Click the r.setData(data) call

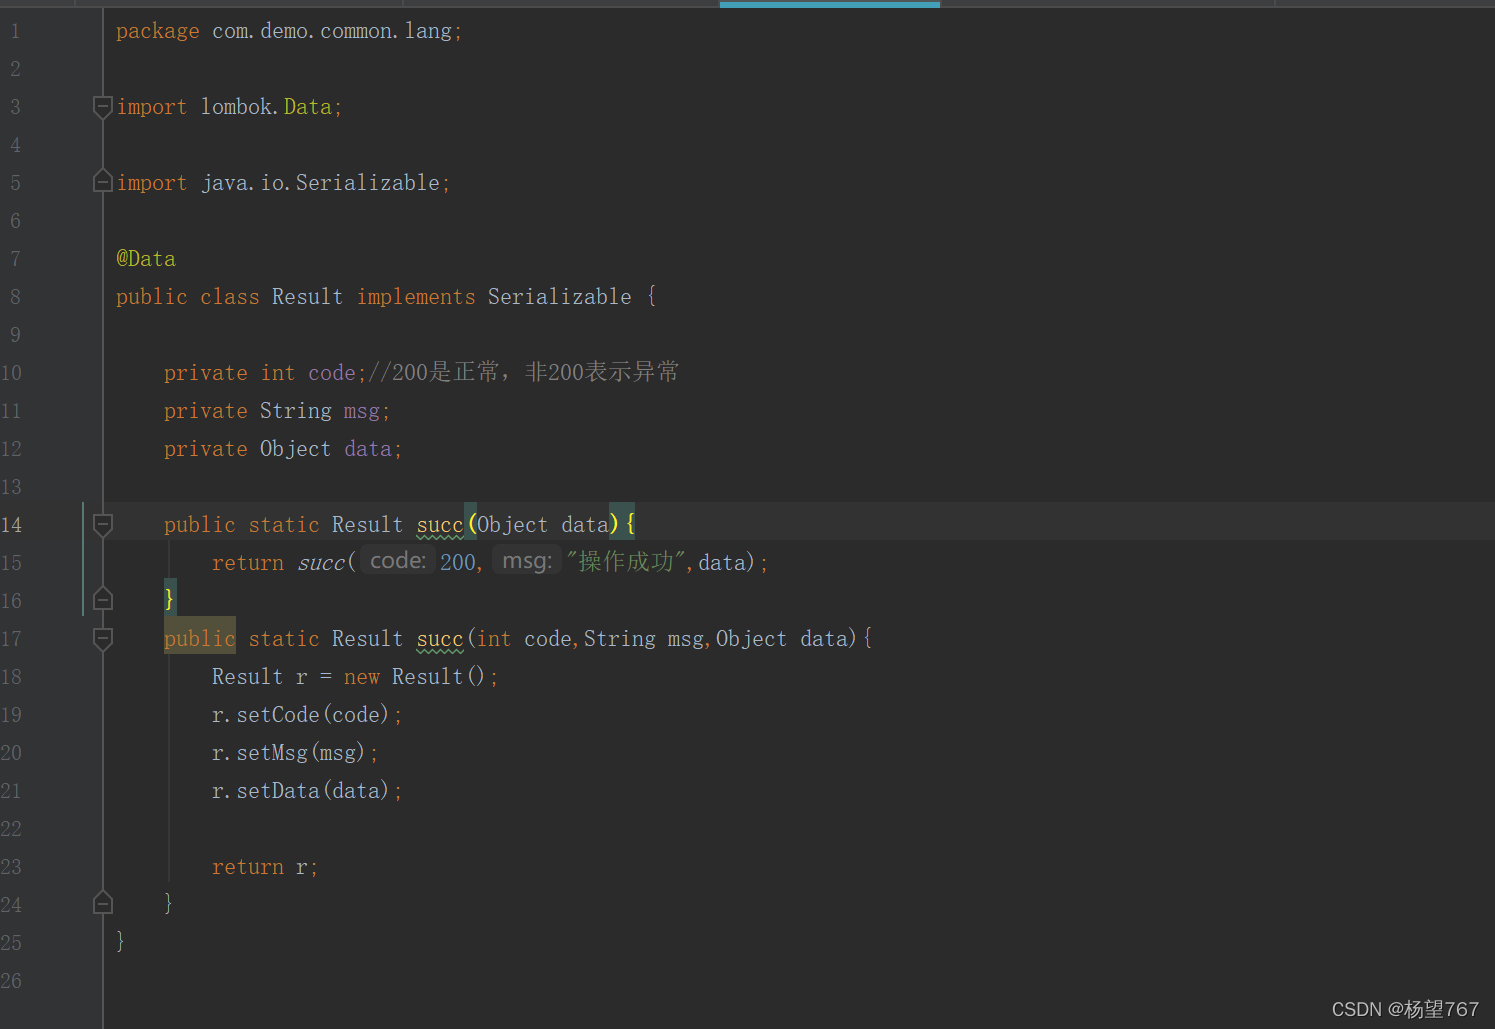coord(306,791)
